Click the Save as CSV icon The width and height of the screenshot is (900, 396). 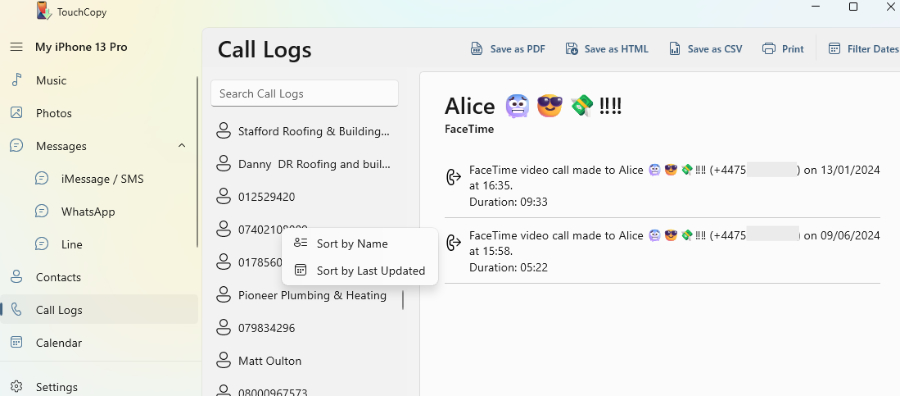coord(675,49)
